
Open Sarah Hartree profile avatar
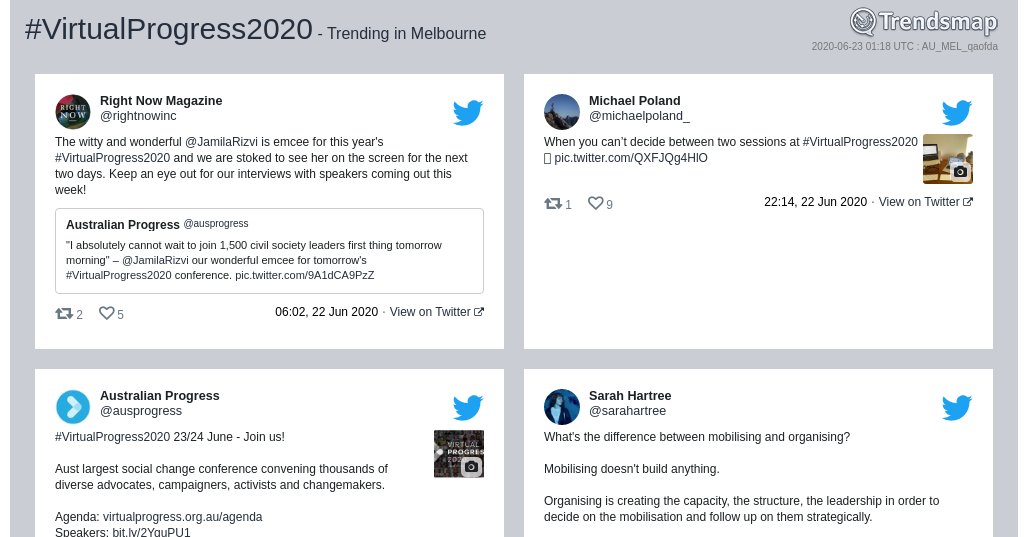[x=562, y=407]
